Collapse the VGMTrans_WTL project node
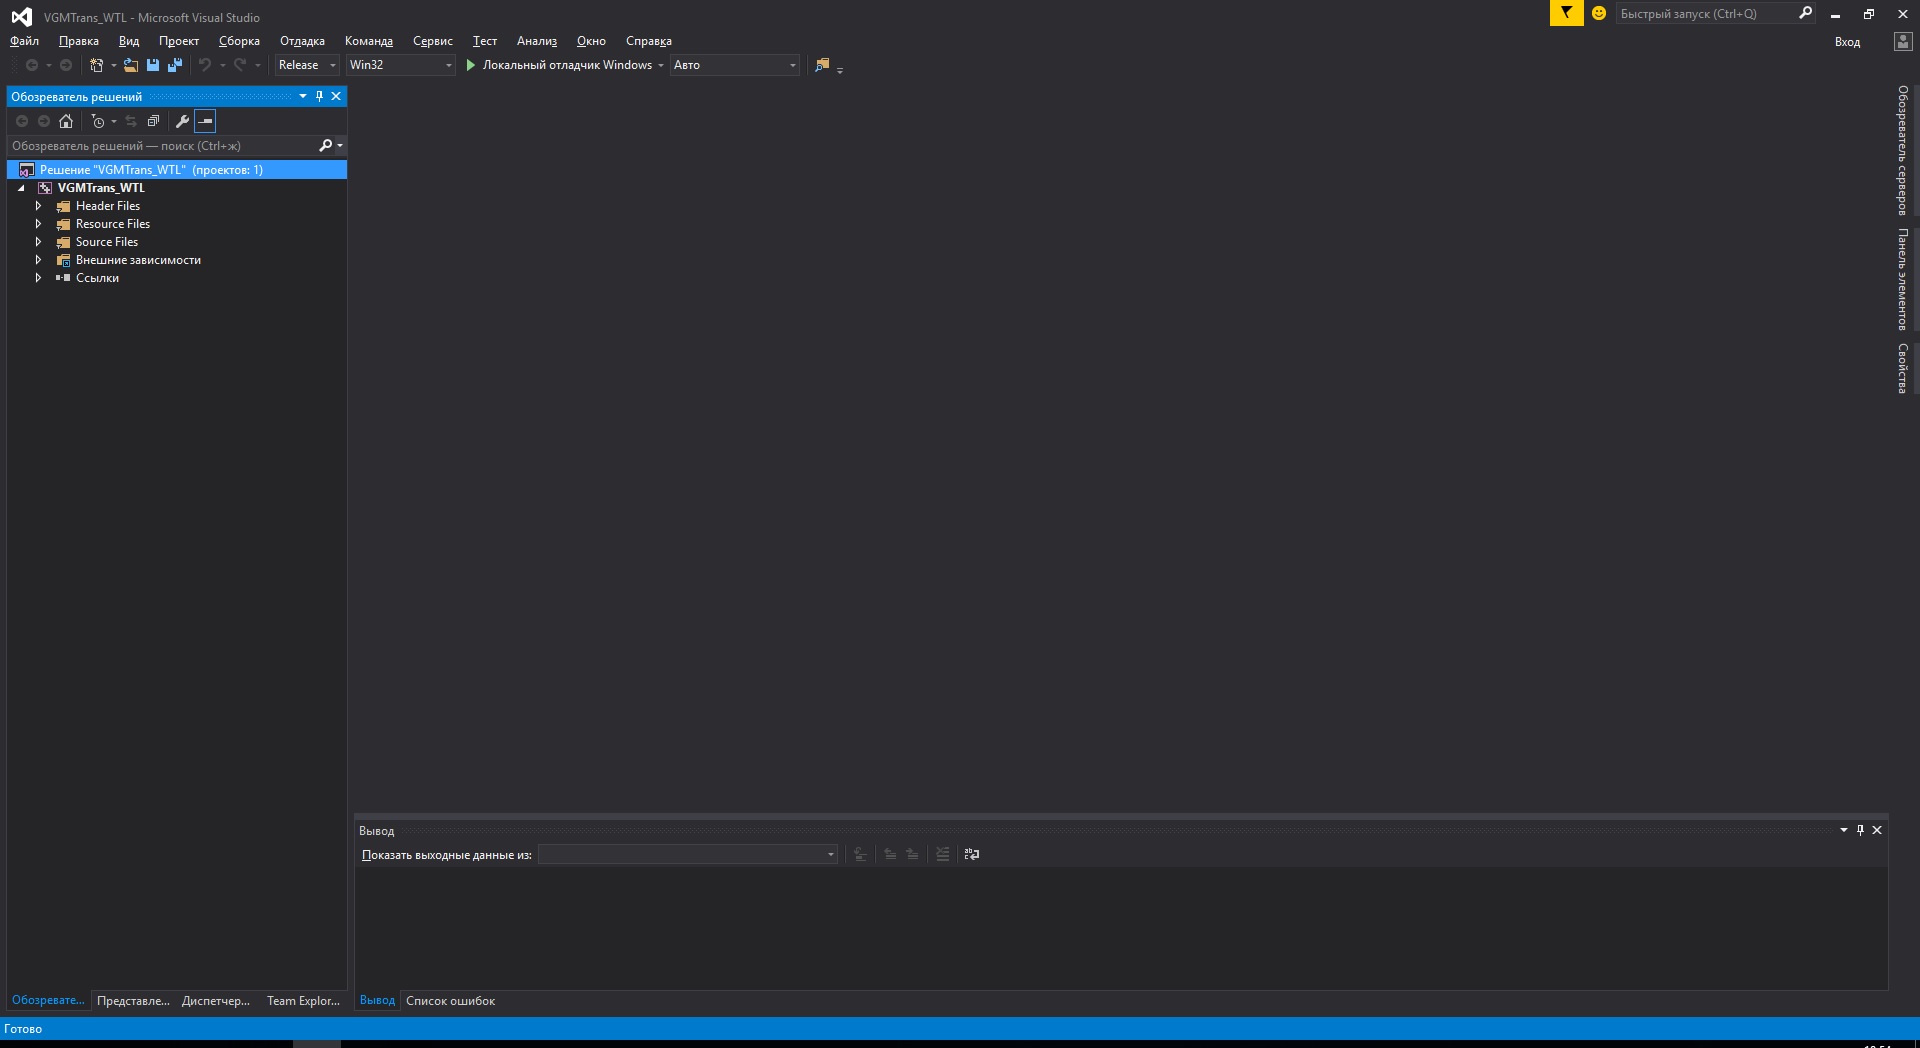 tap(21, 188)
